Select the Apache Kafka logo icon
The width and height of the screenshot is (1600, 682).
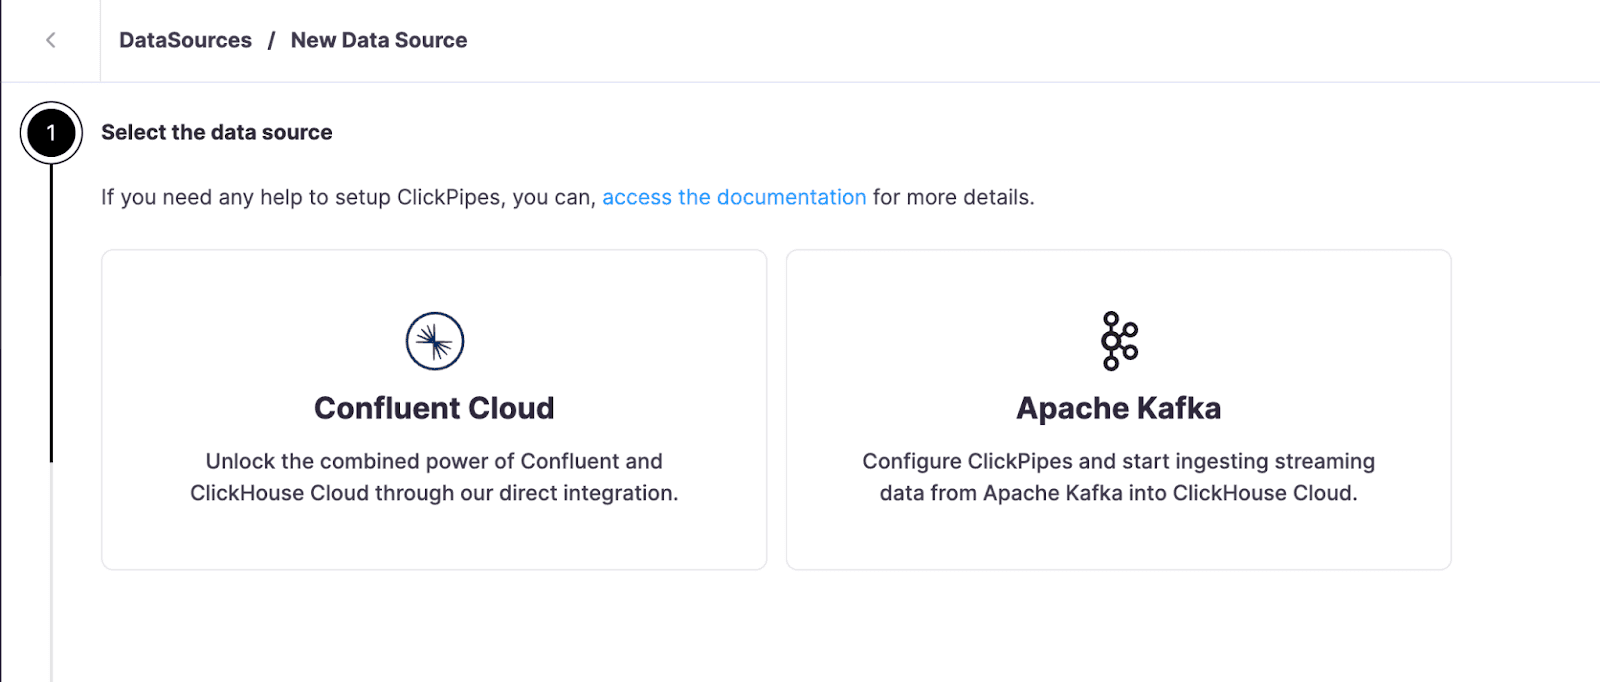pyautogui.click(x=1119, y=341)
